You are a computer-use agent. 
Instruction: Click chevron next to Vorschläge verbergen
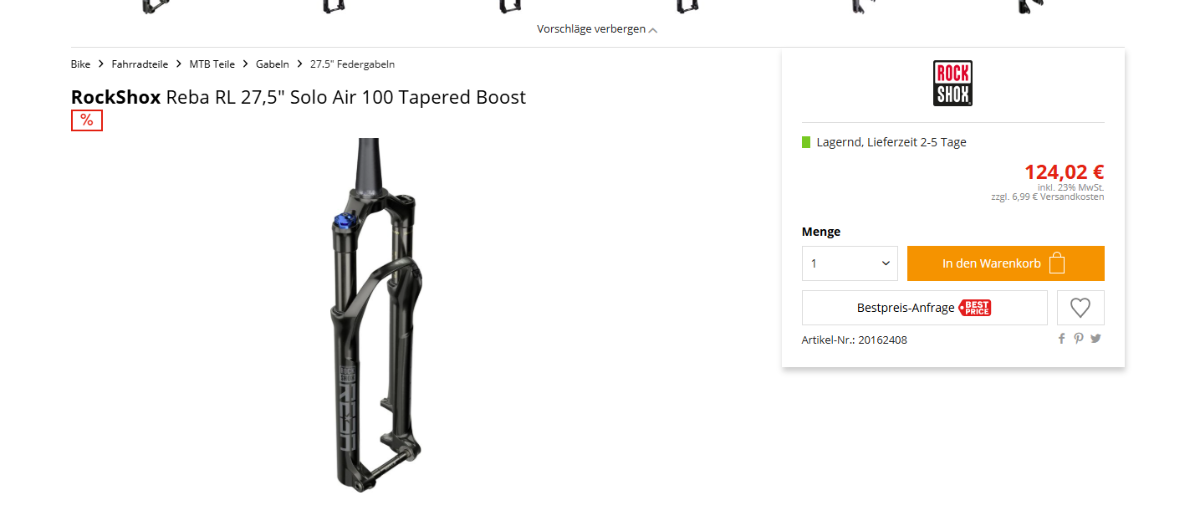pos(653,30)
